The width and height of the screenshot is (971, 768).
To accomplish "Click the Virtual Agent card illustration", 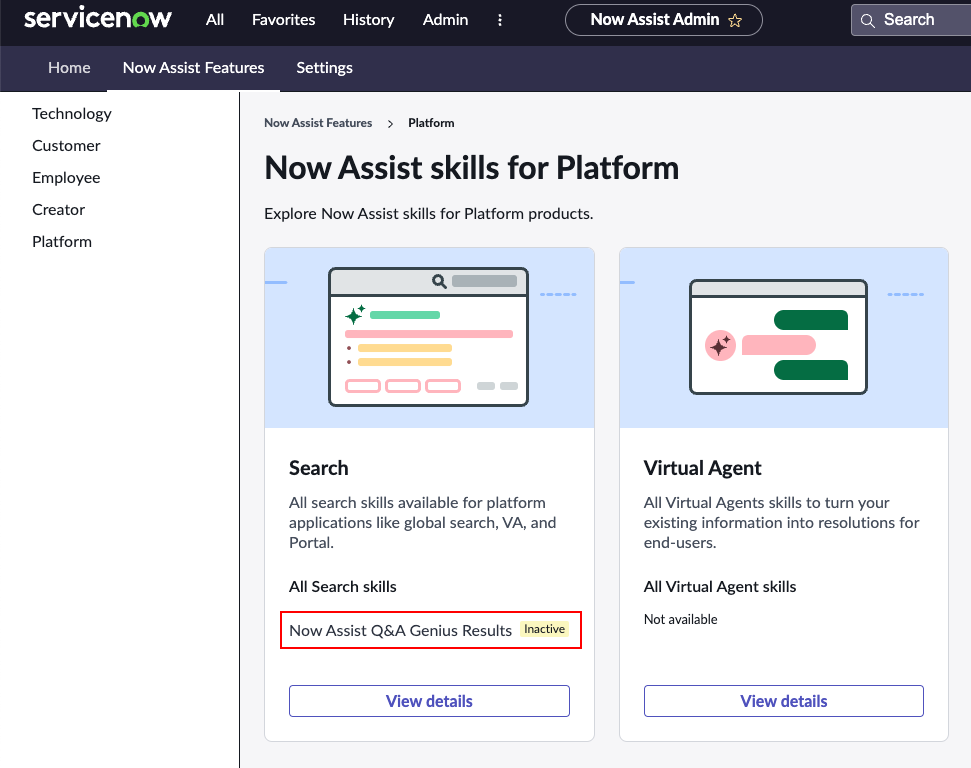I will click(x=784, y=338).
